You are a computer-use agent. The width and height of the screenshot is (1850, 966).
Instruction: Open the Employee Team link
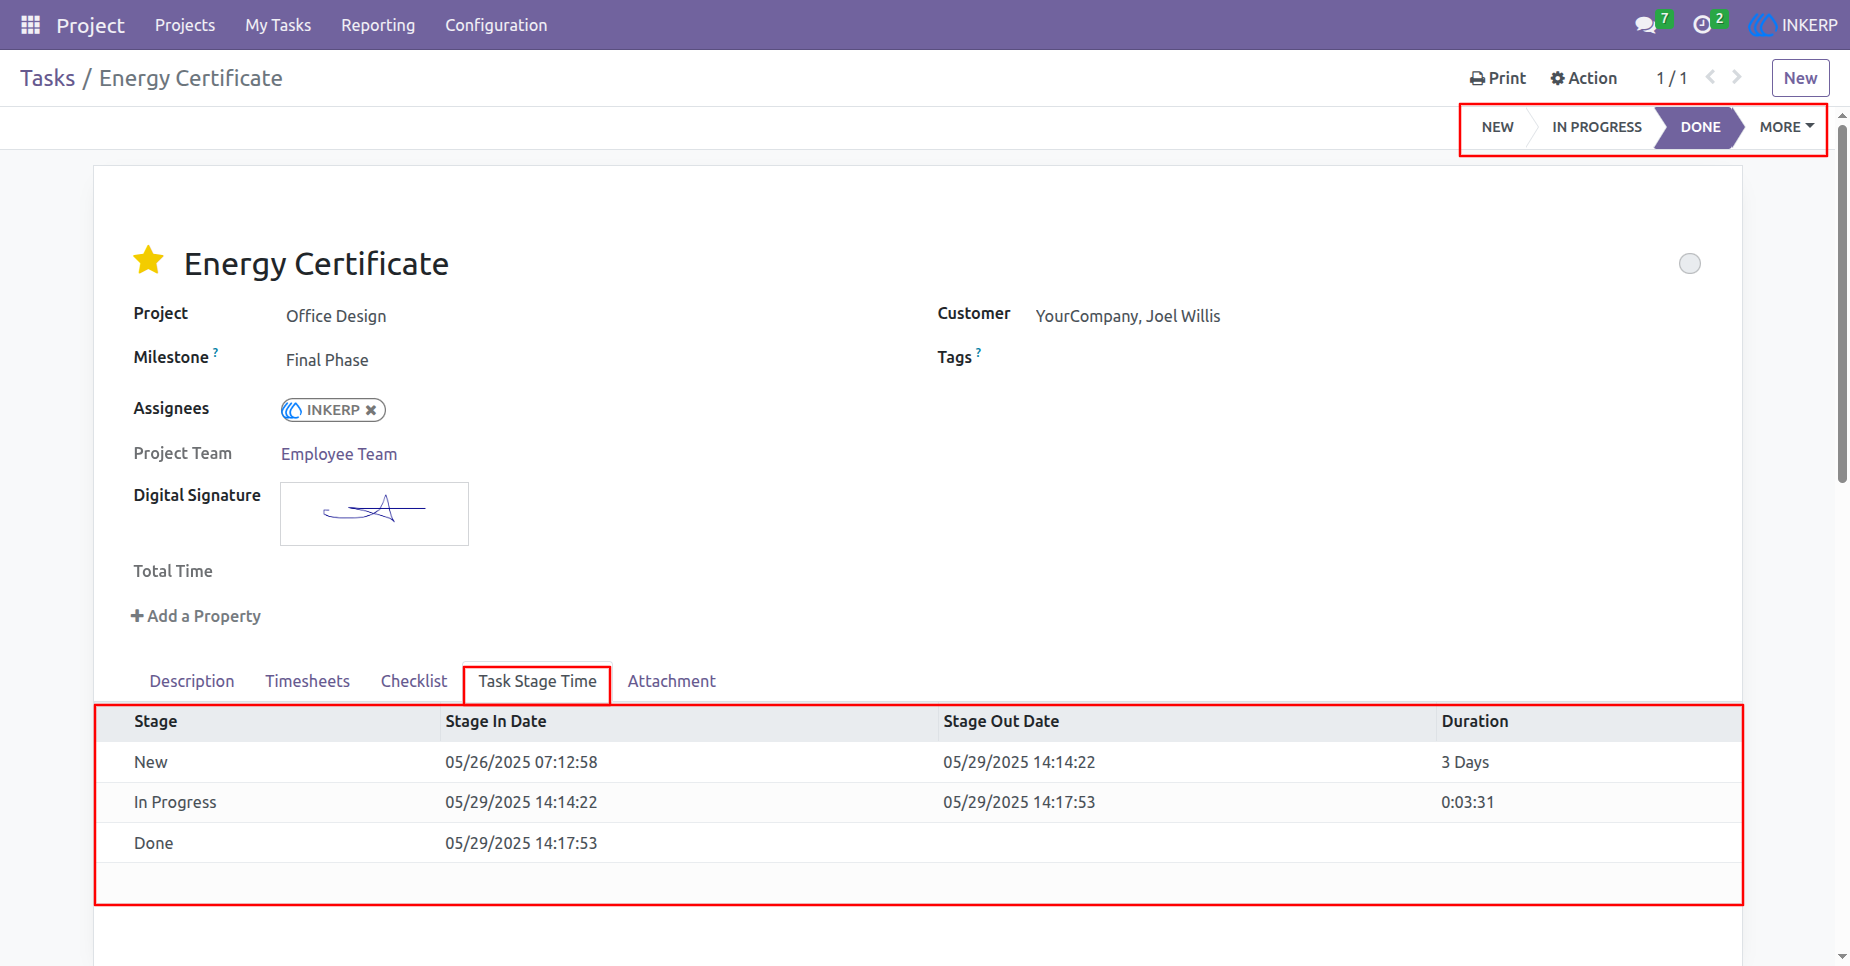(339, 454)
